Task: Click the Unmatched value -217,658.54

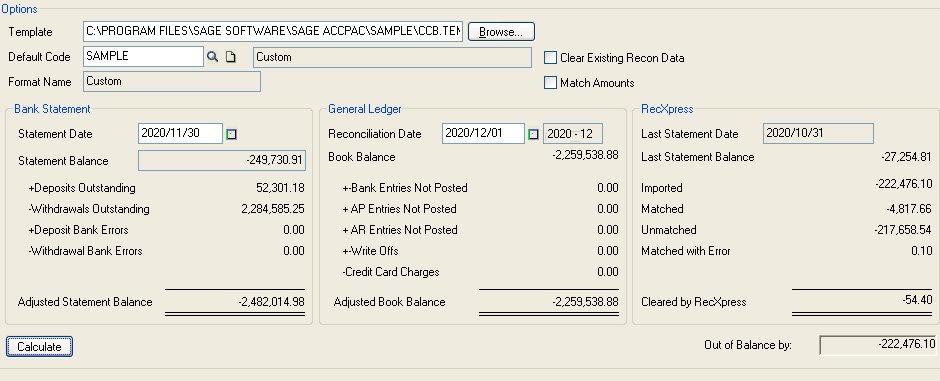Action: [904, 230]
